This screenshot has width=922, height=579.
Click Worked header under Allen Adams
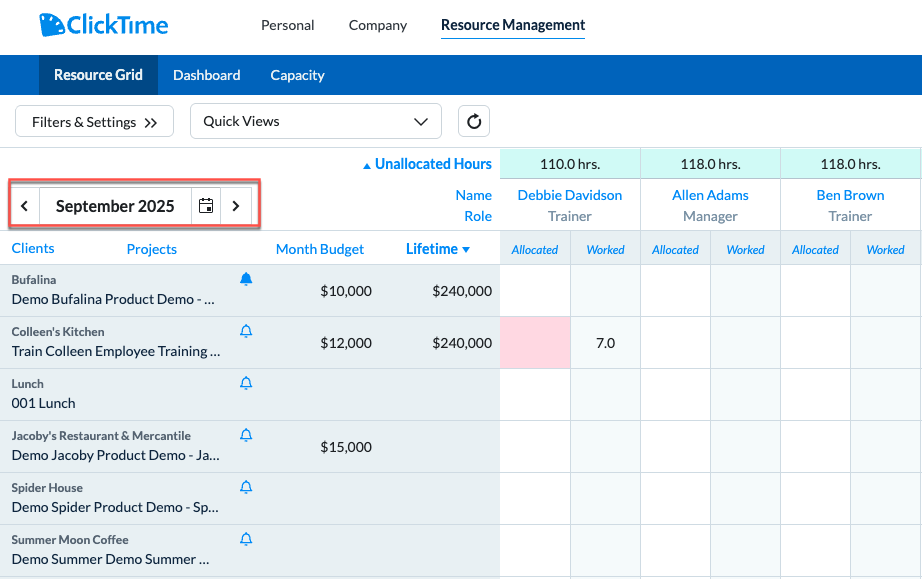[x=746, y=250]
